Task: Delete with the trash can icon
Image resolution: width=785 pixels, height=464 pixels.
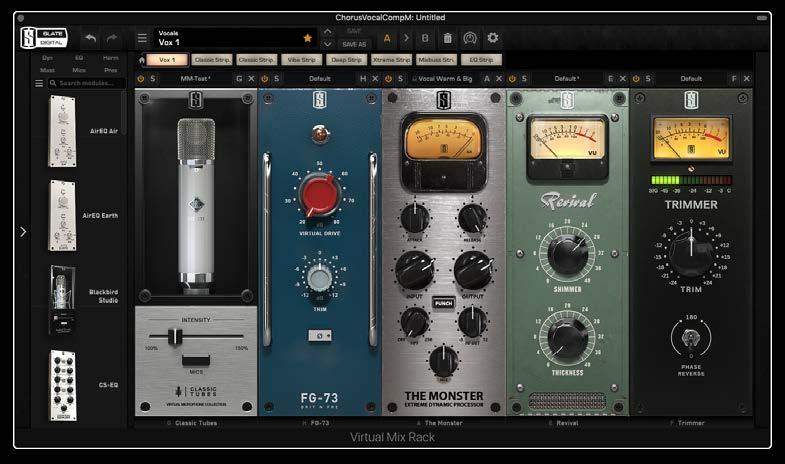Action: click(448, 38)
